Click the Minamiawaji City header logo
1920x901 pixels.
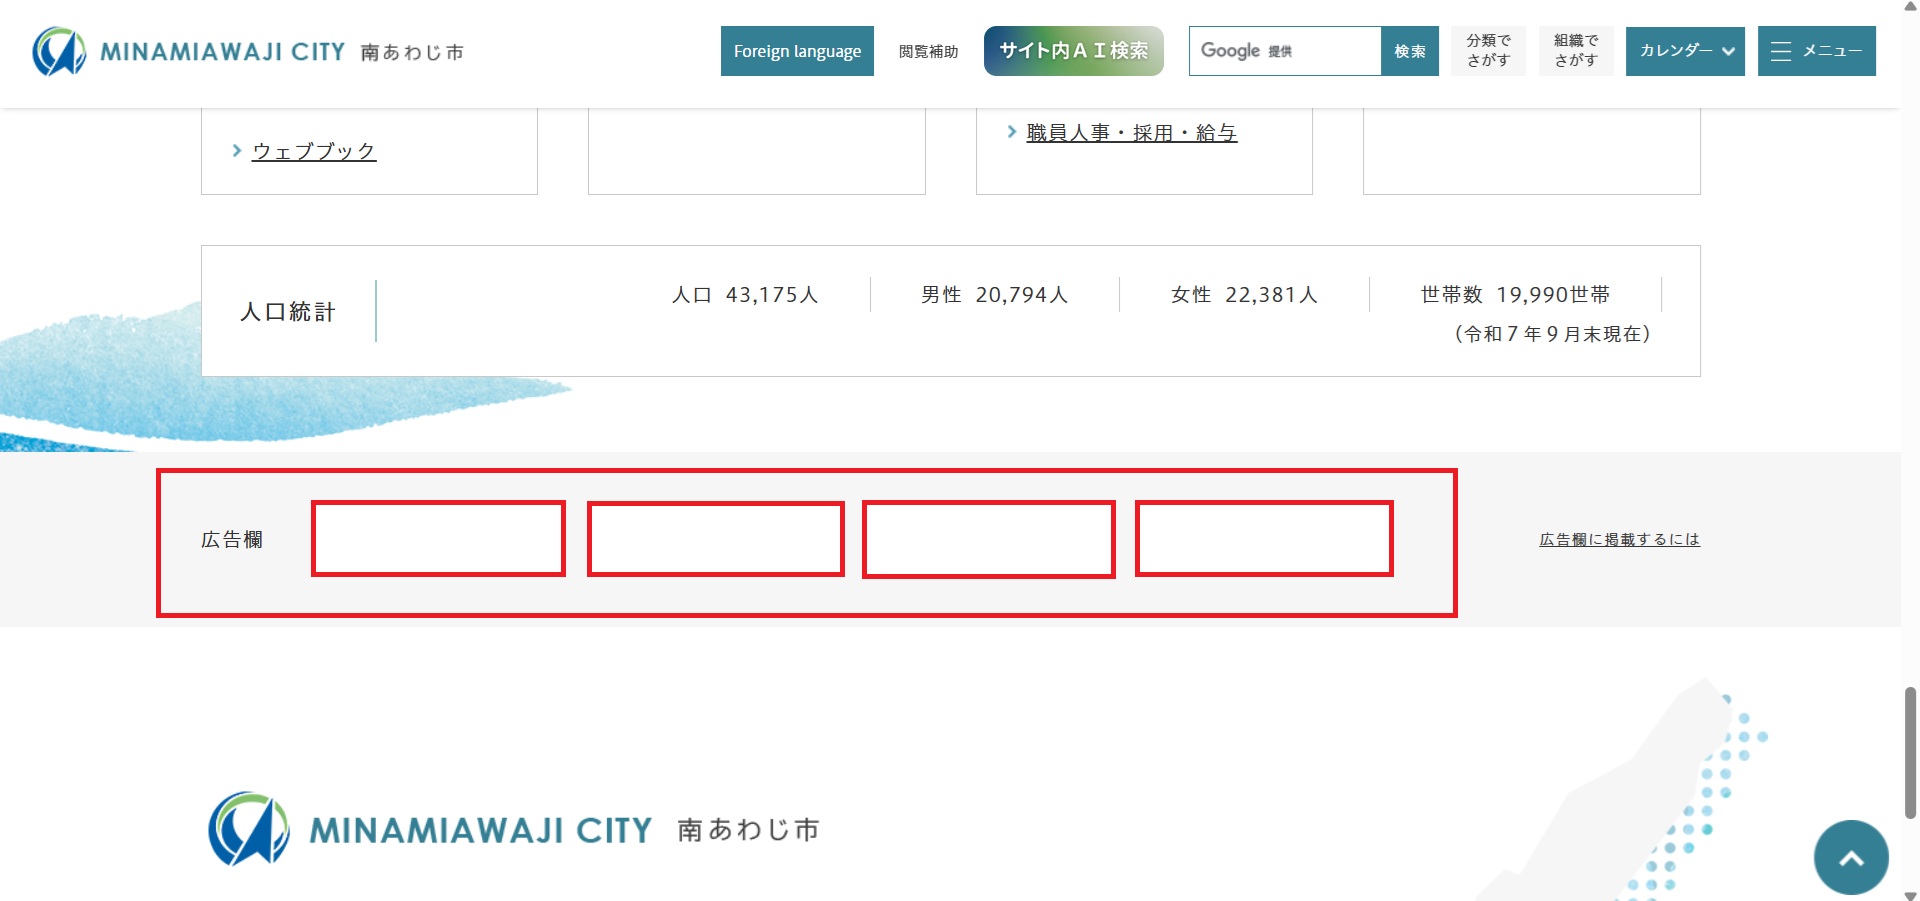click(x=248, y=51)
